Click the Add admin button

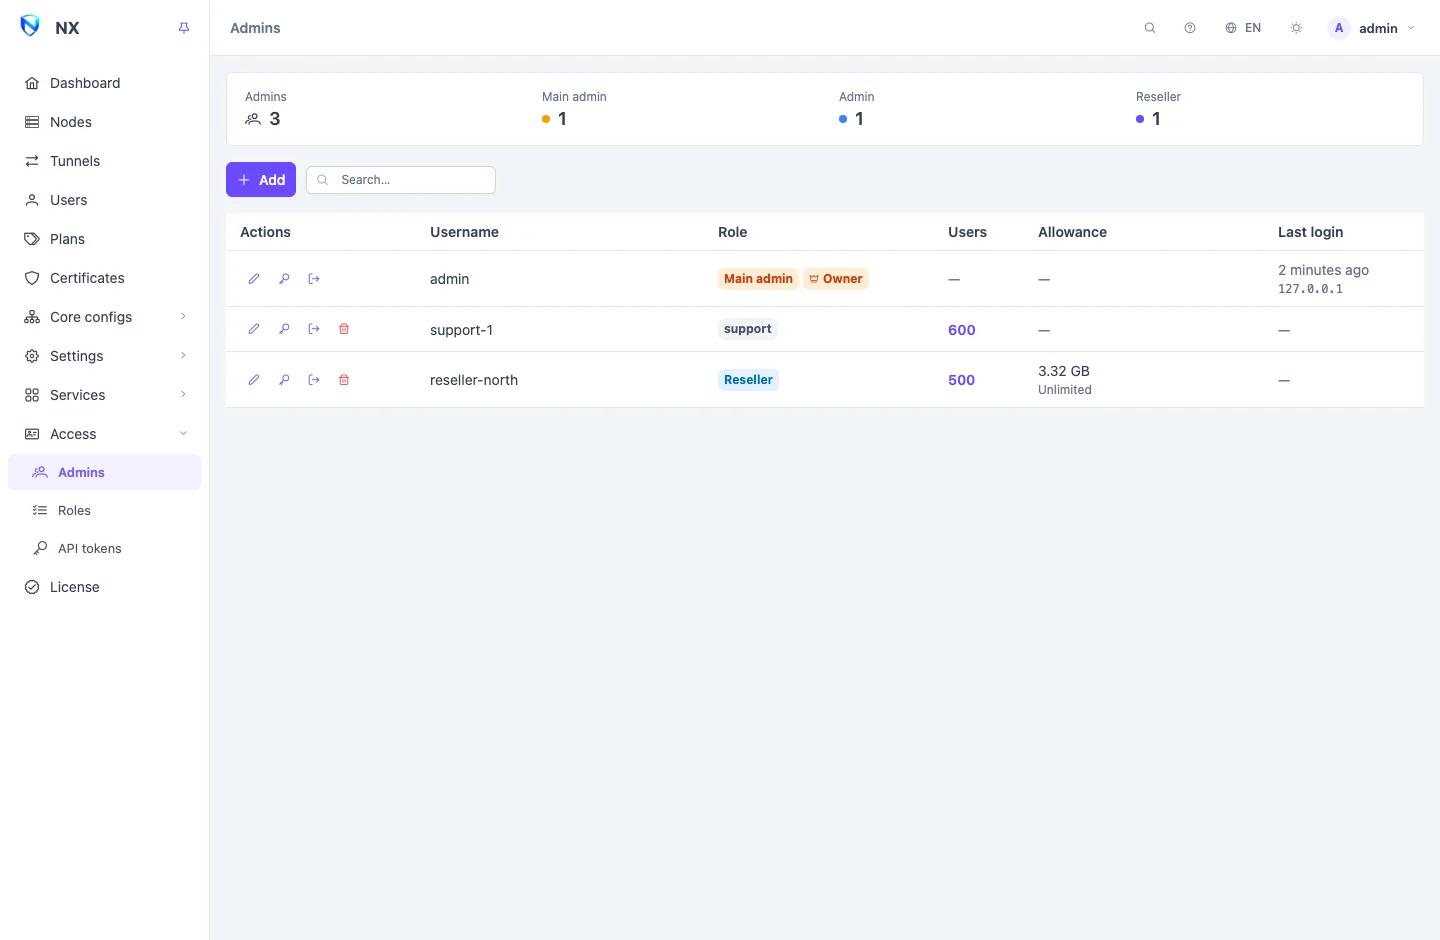point(261,180)
